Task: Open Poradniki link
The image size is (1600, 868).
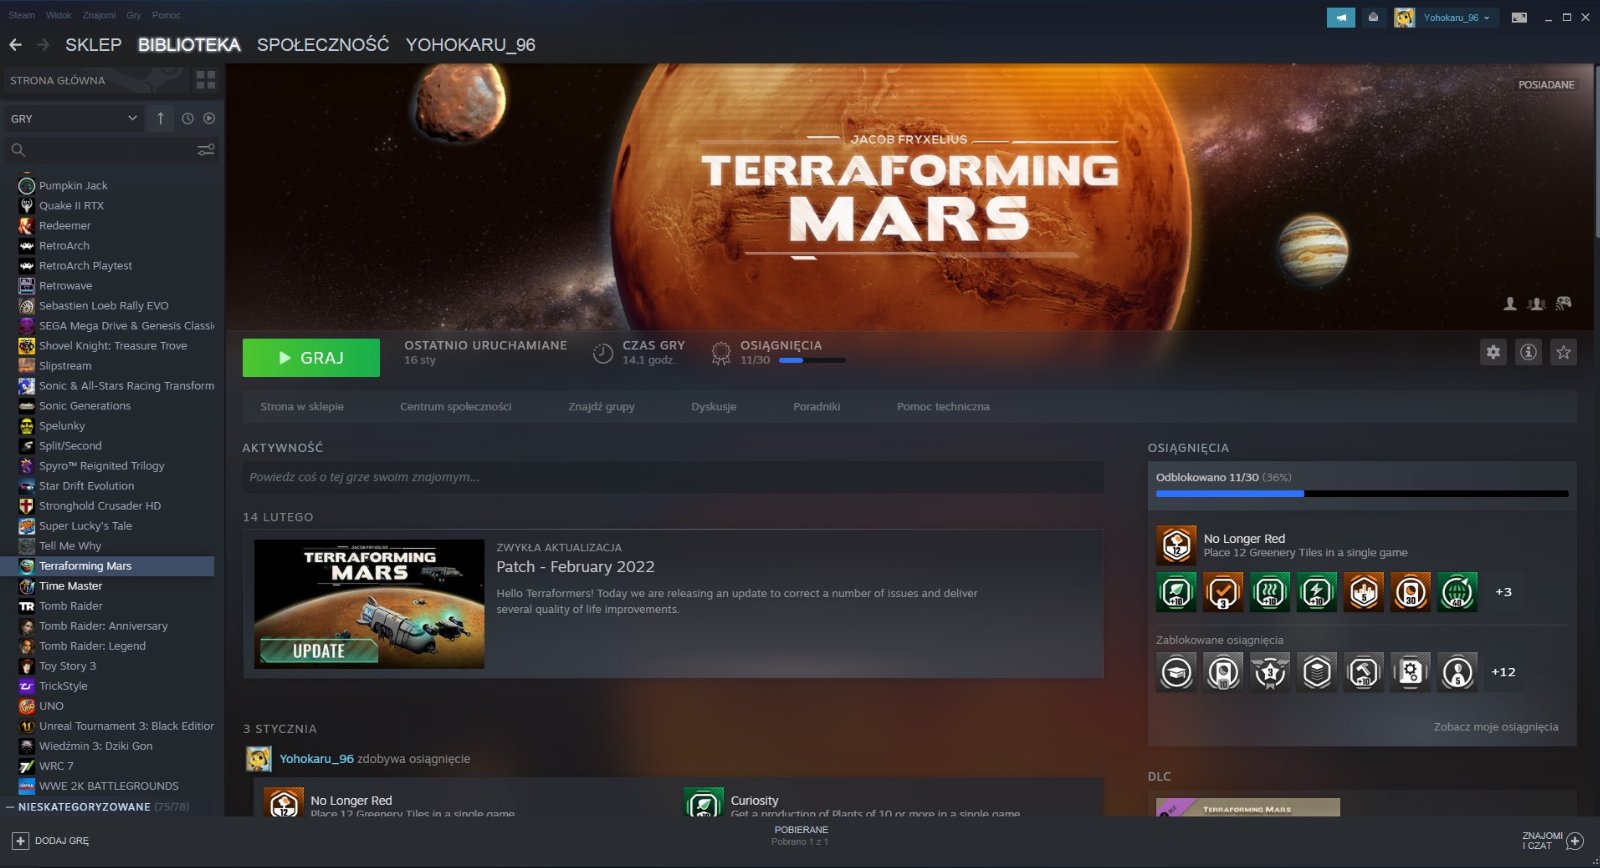Action: click(817, 407)
